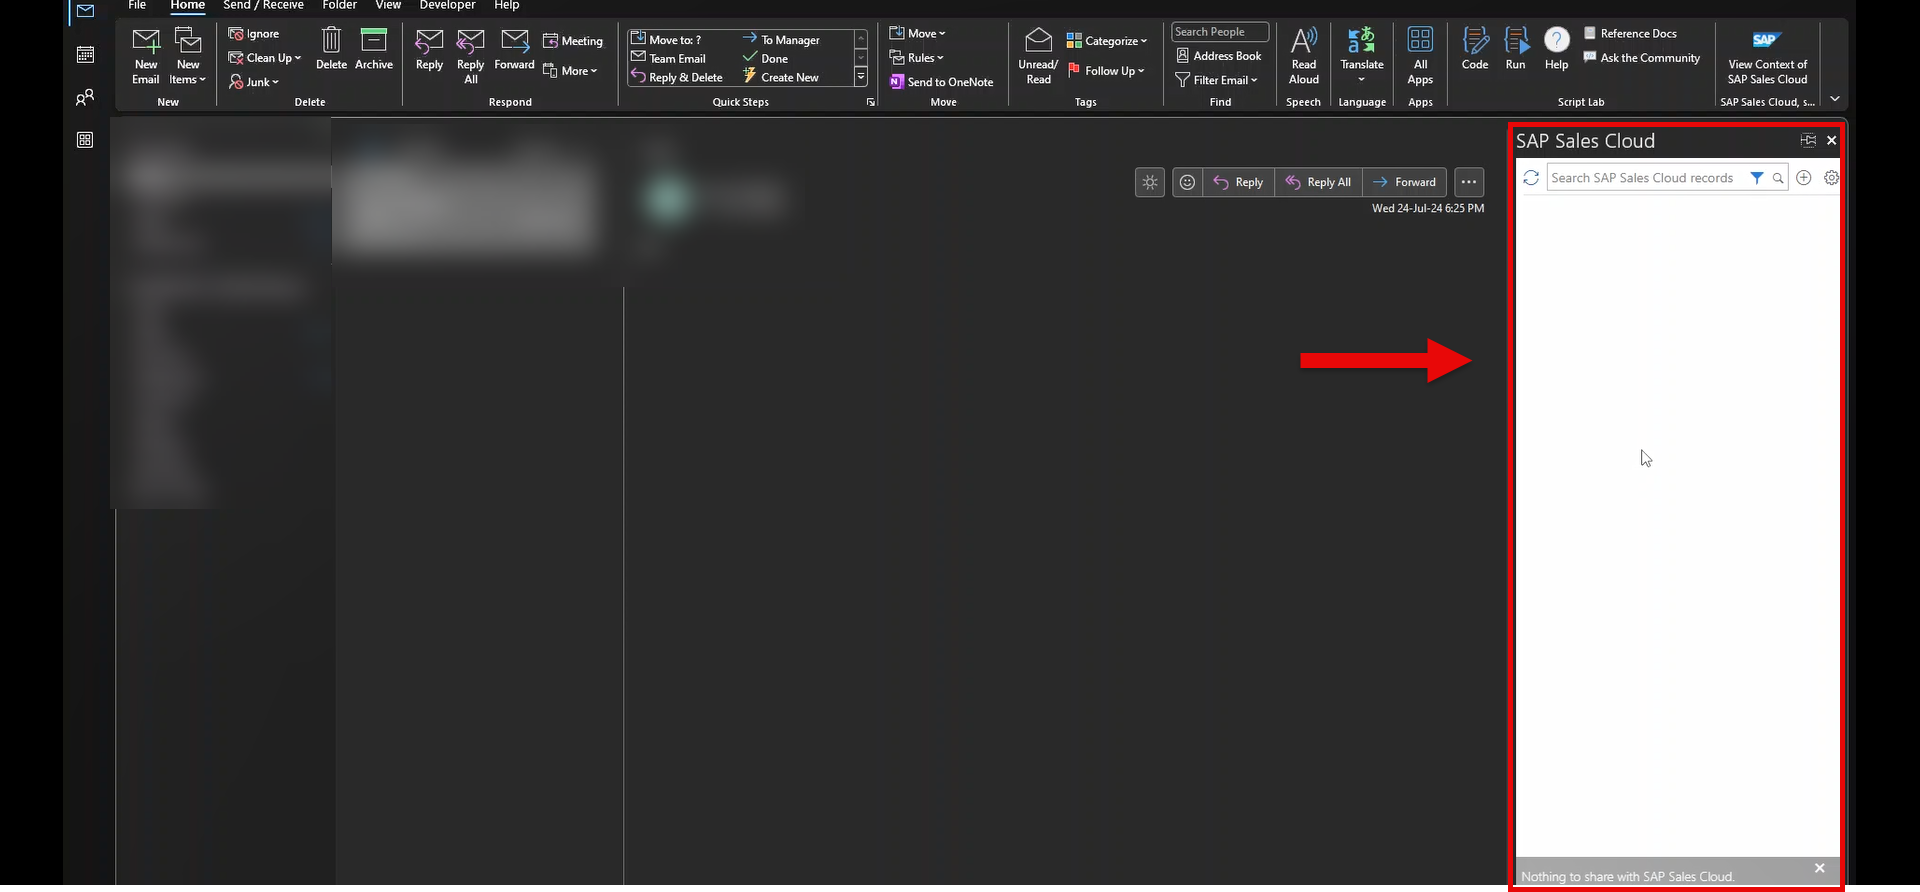Image resolution: width=1920 pixels, height=892 pixels.
Task: Click Reply in the reading pane toolbar
Action: point(1238,182)
